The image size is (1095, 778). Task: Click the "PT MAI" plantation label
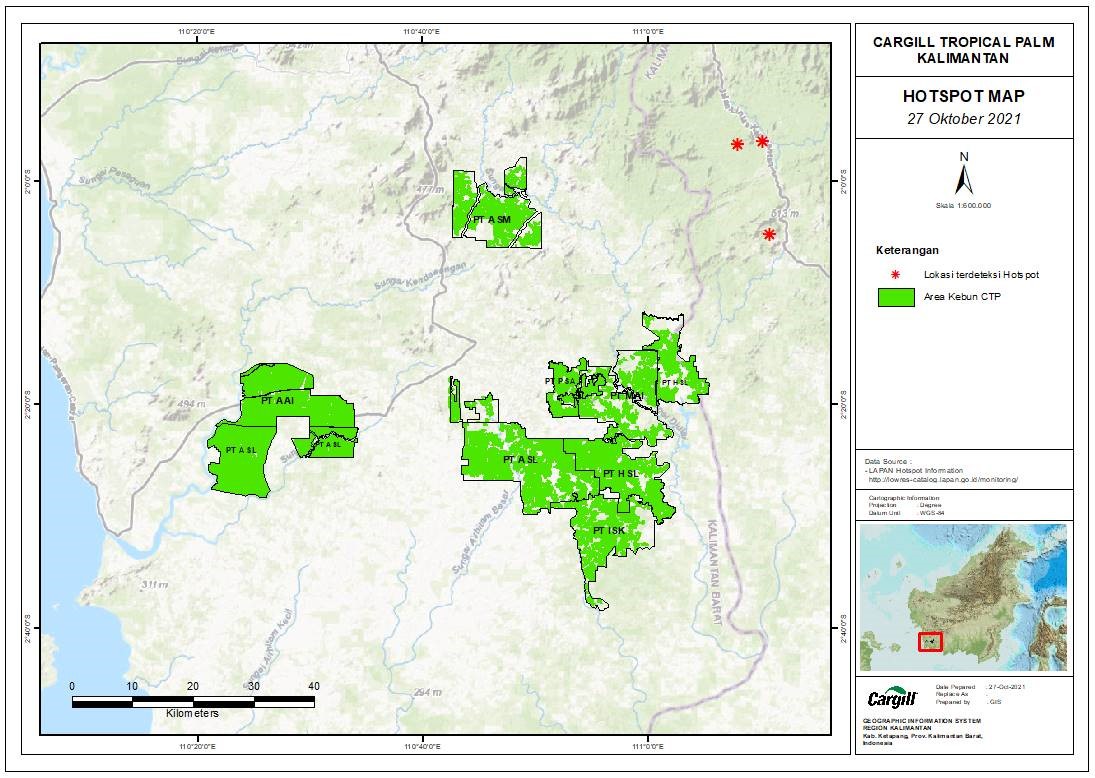626,396
